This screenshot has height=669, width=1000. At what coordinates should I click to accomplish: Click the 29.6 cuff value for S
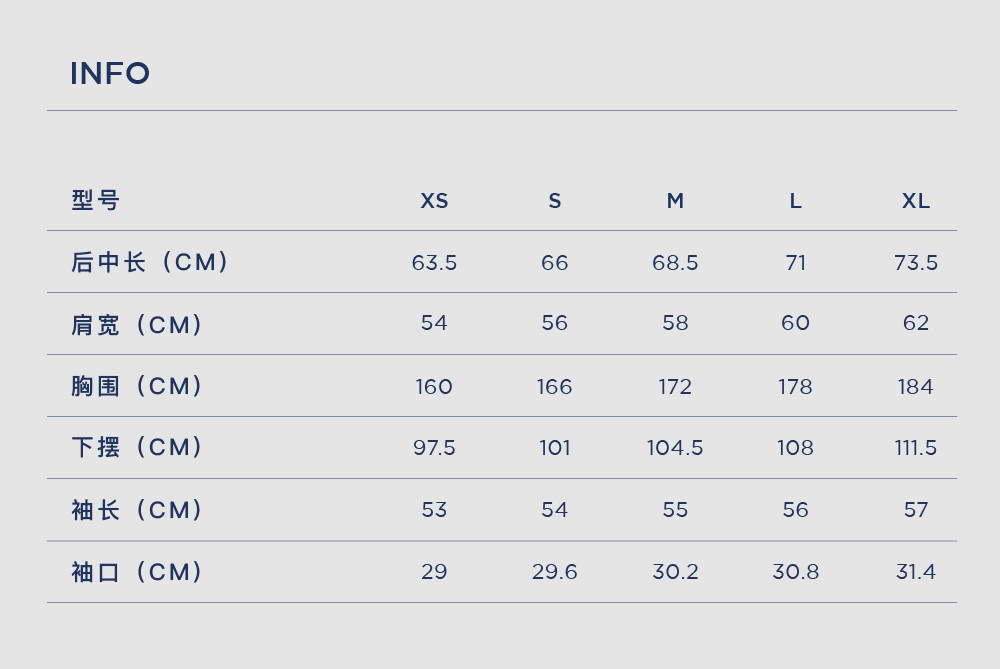pyautogui.click(x=555, y=571)
